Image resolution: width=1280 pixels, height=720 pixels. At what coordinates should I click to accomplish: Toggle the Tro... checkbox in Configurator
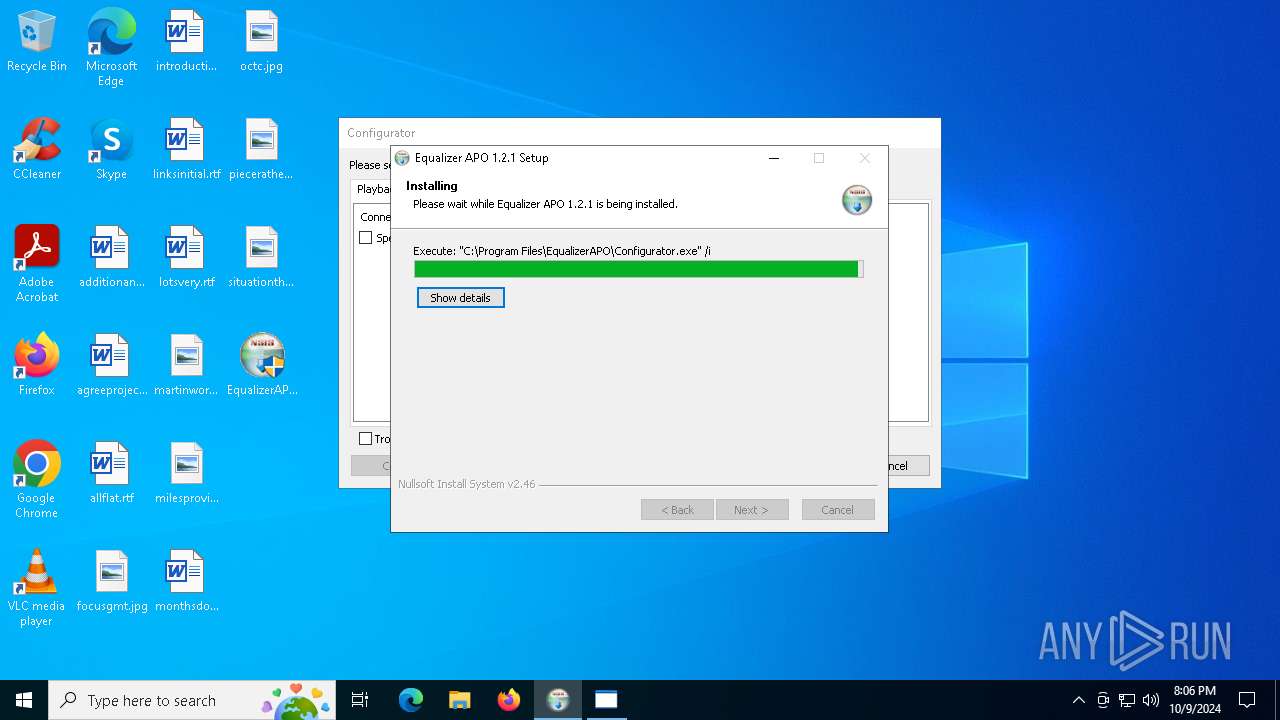[366, 439]
